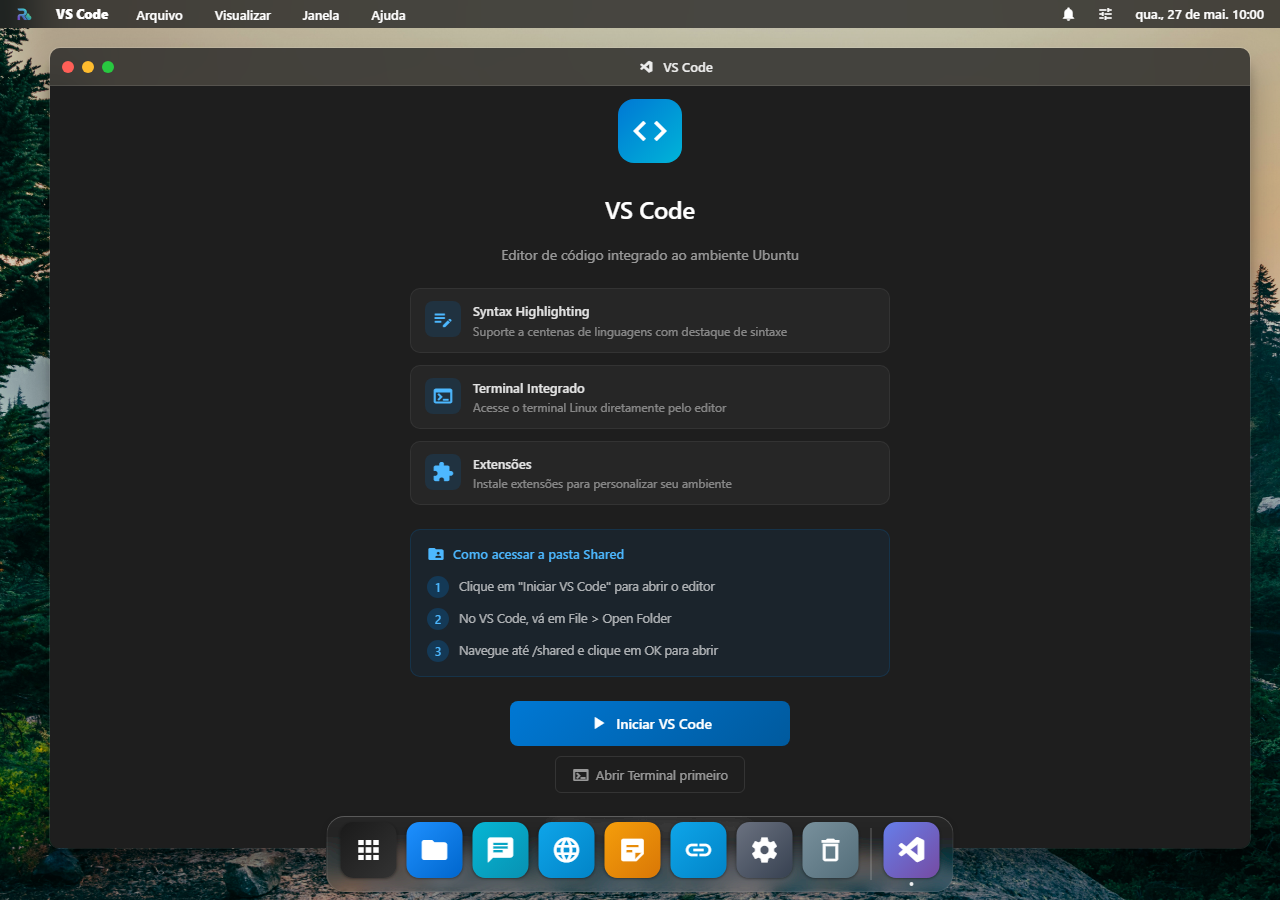Close the VS Code window with red button

pyautogui.click(x=68, y=67)
